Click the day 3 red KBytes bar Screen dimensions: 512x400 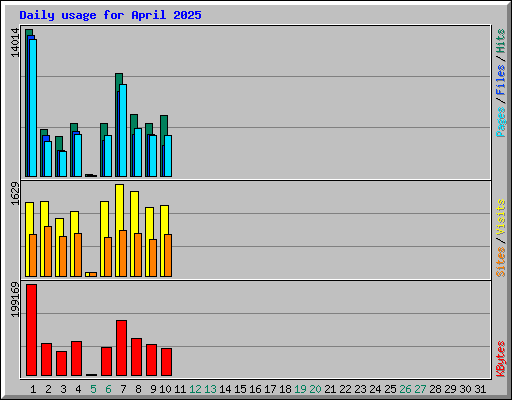coord(62,364)
